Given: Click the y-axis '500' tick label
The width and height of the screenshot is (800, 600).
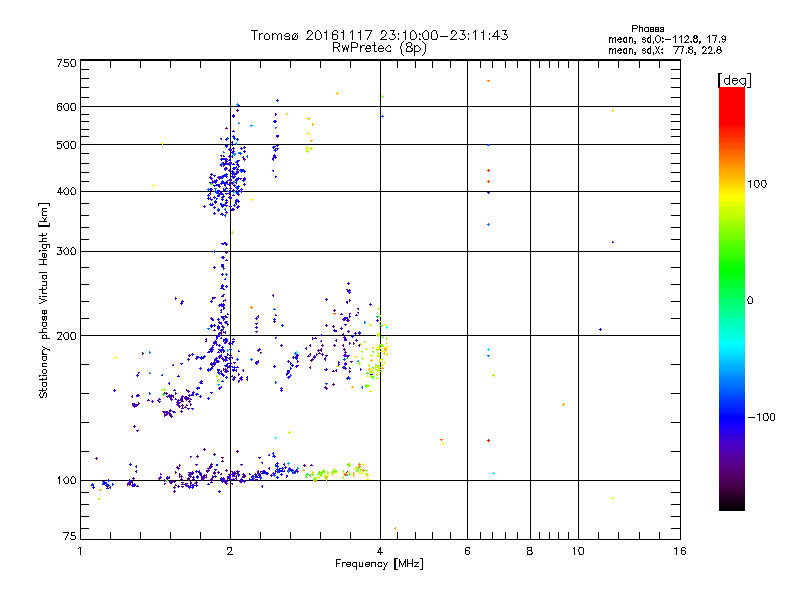Looking at the screenshot, I should coord(66,145).
